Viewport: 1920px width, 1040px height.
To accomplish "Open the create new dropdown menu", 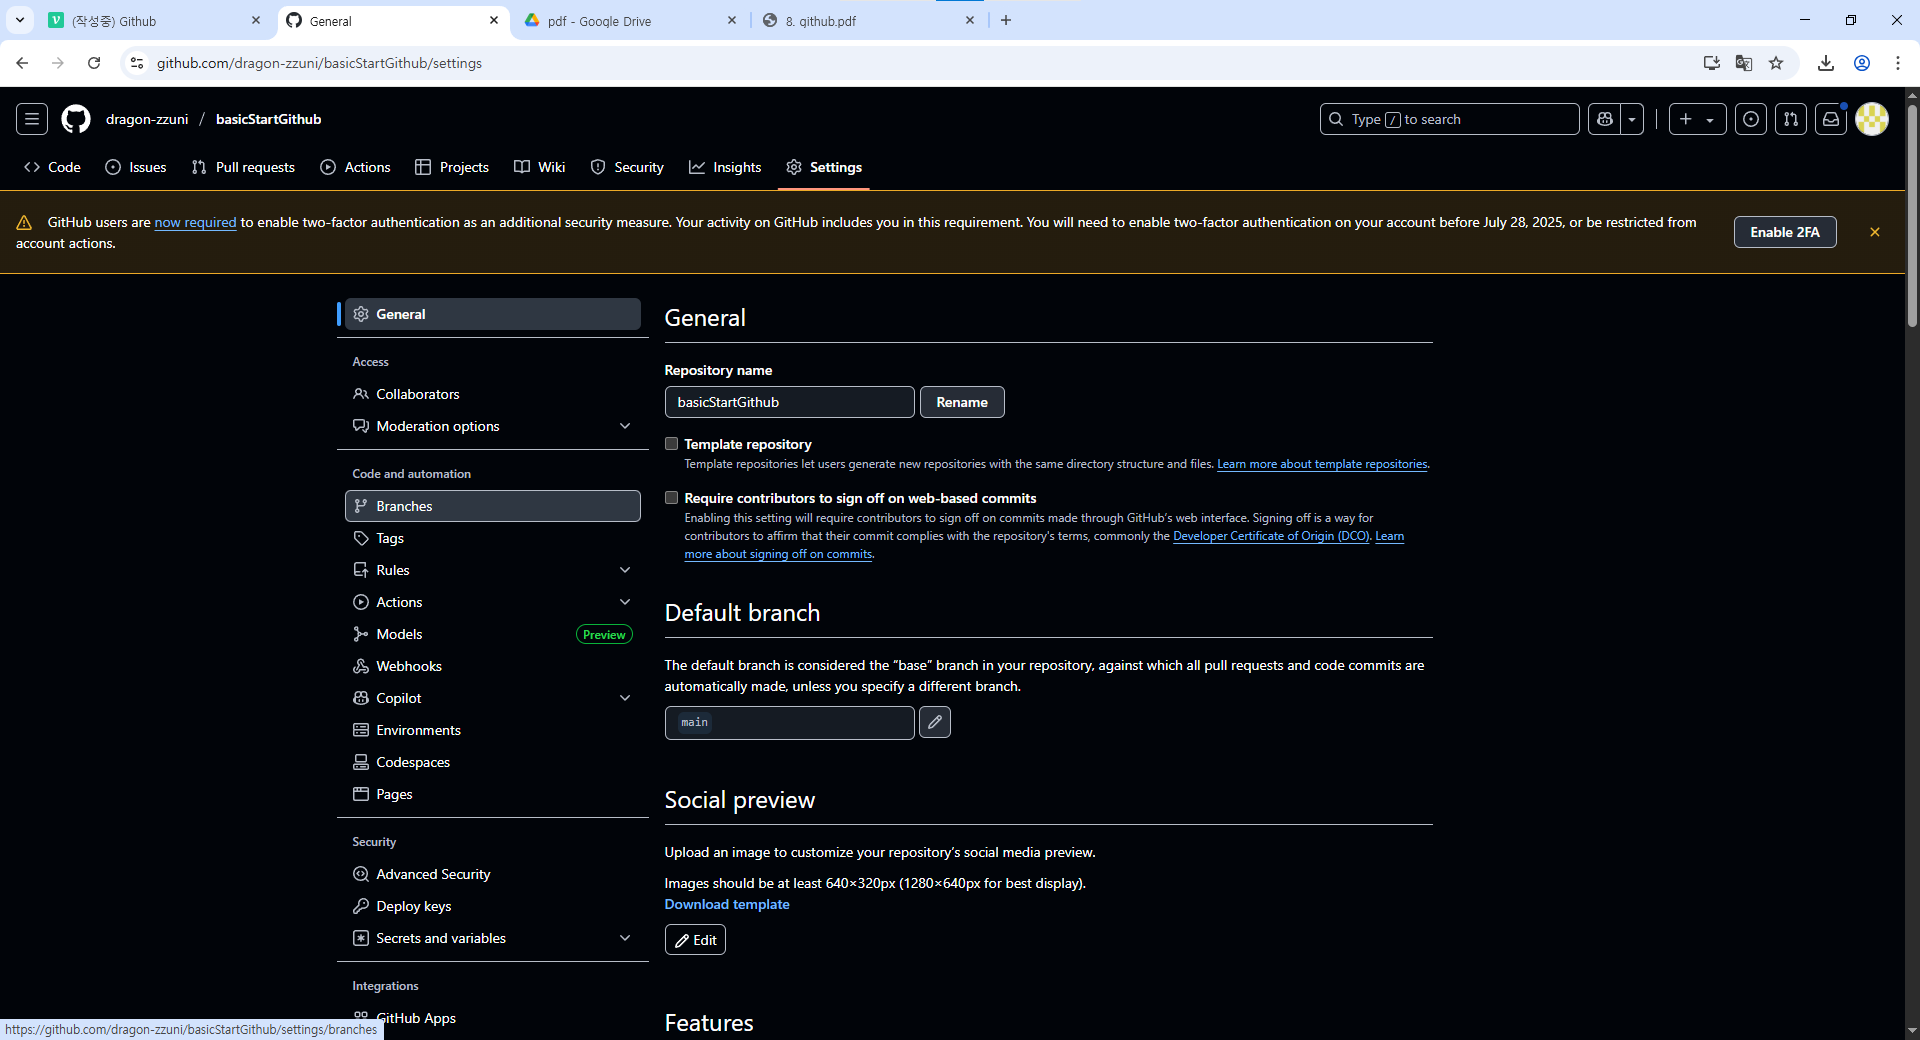I will (1697, 119).
